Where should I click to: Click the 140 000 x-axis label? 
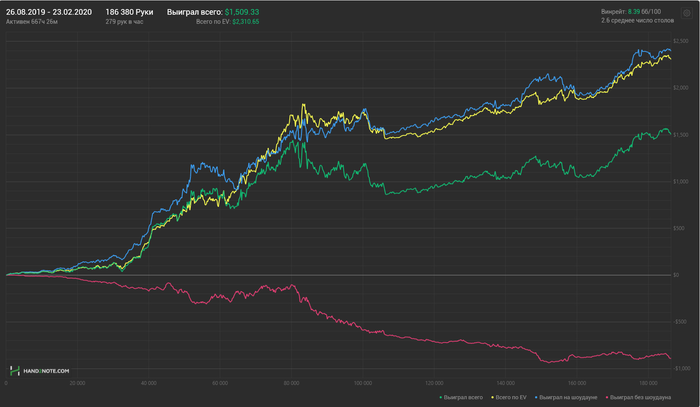(x=505, y=383)
